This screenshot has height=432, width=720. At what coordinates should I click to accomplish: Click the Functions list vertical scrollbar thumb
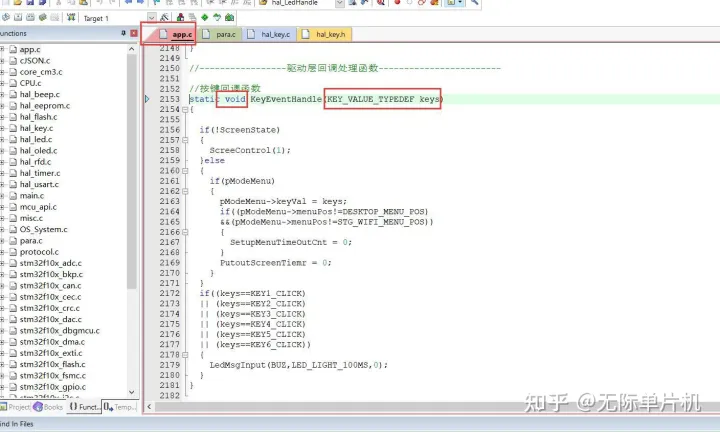132,172
